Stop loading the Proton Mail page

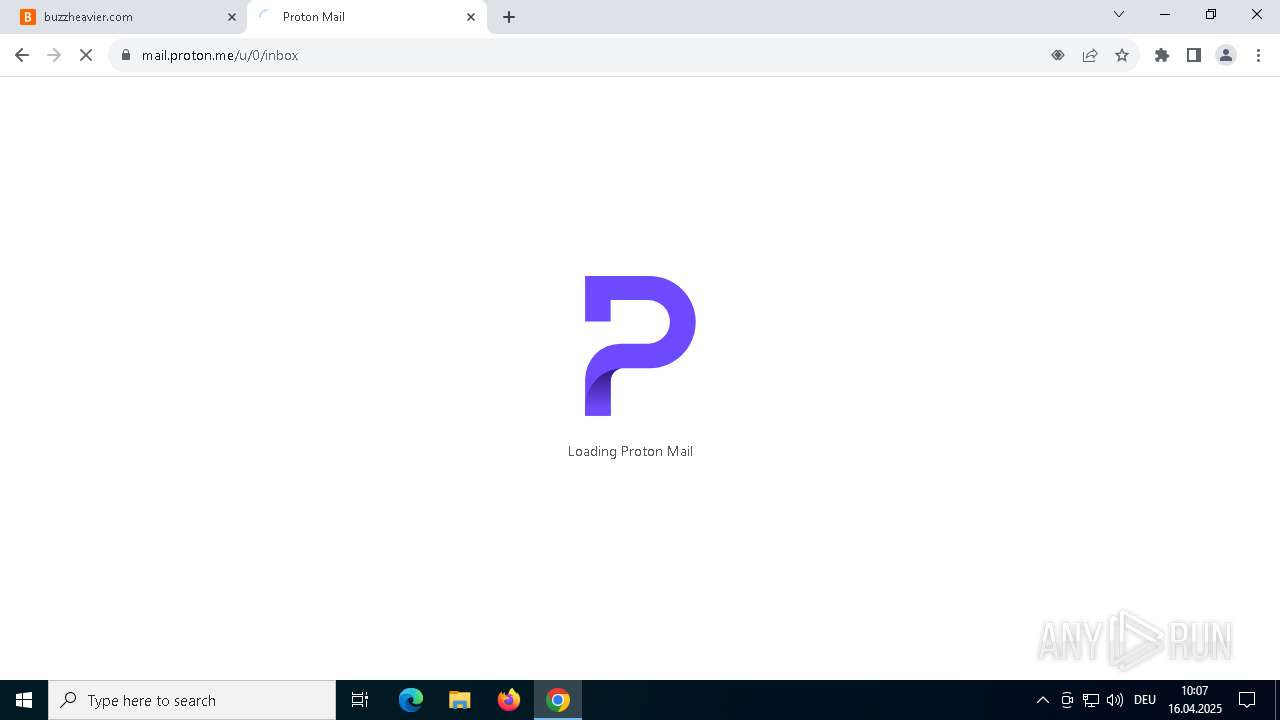[x=86, y=55]
